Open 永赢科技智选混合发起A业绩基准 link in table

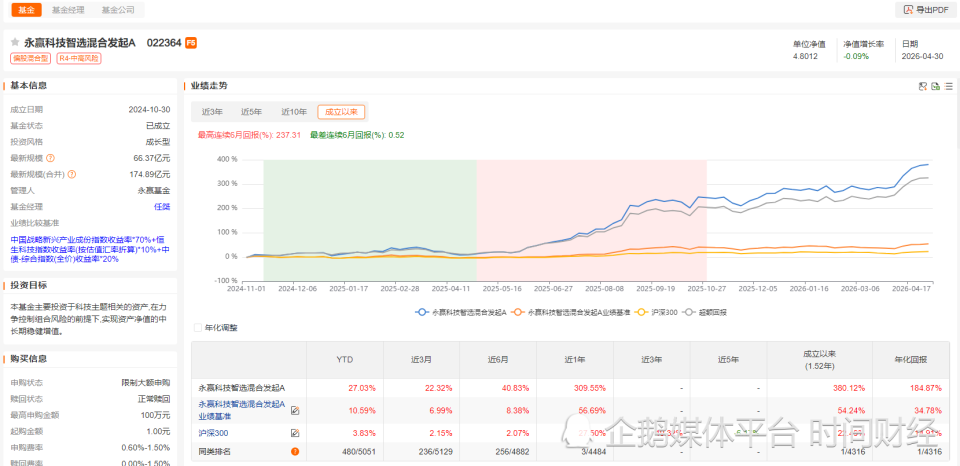[x=242, y=410]
